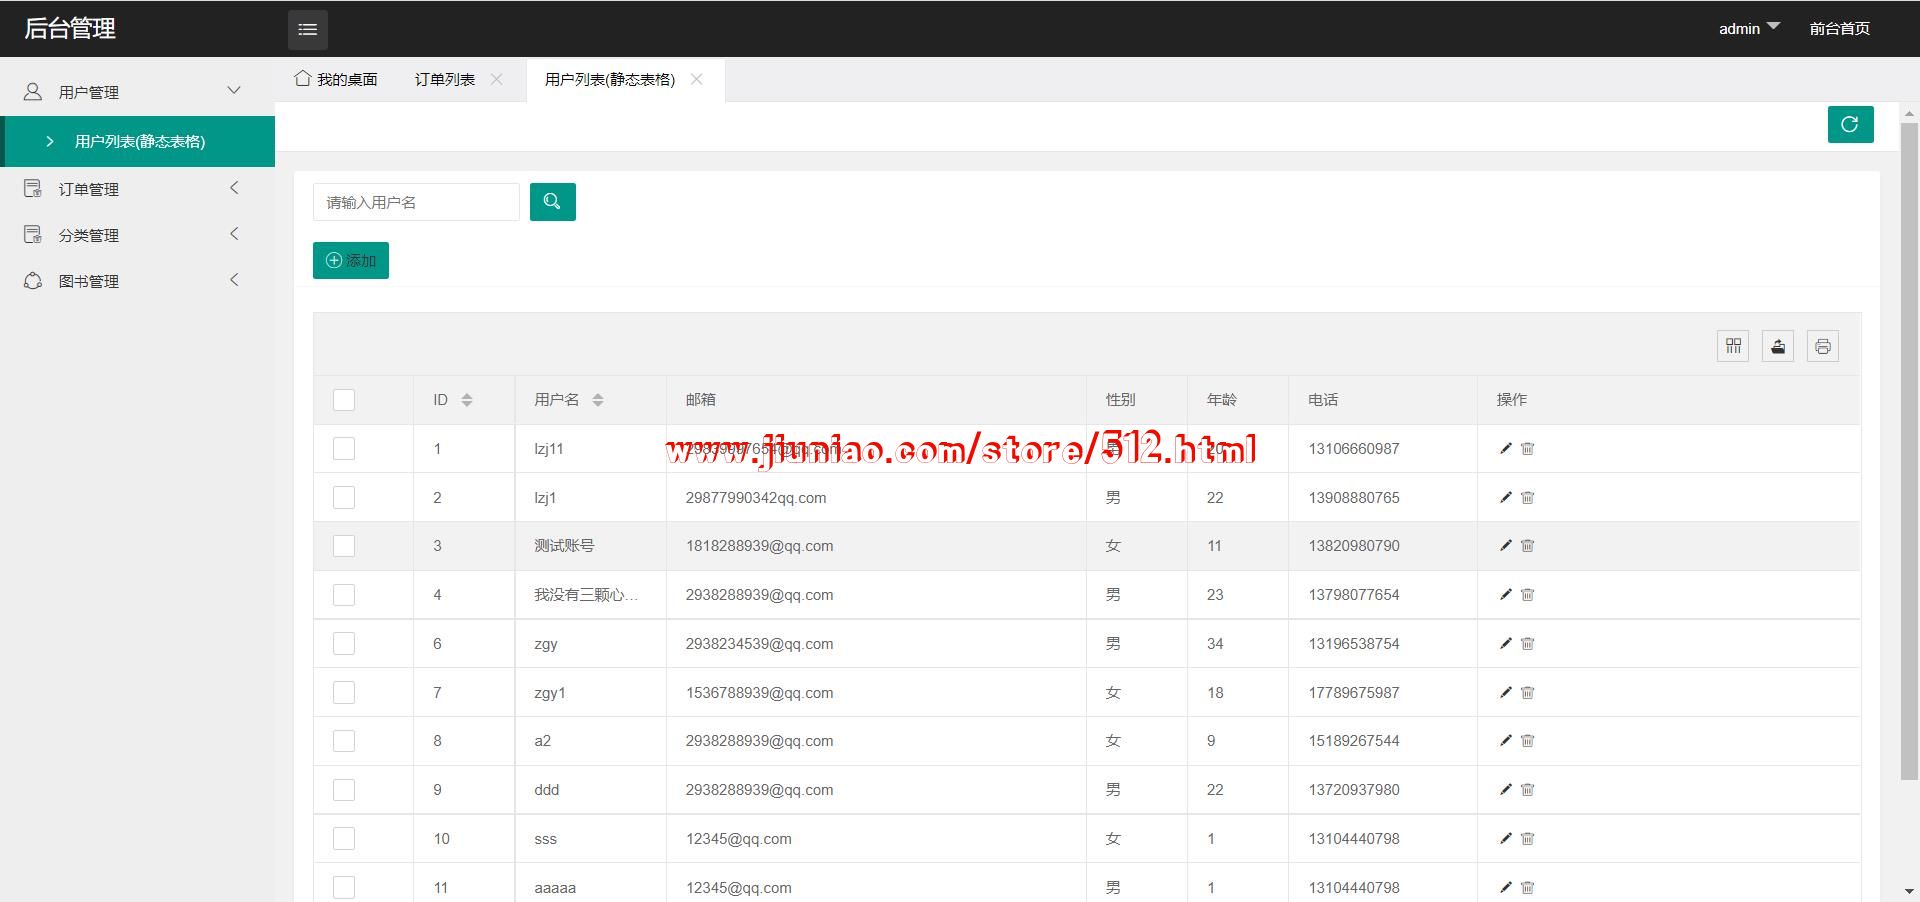Click the green 添加 button
This screenshot has width=1920, height=902.
point(351,260)
